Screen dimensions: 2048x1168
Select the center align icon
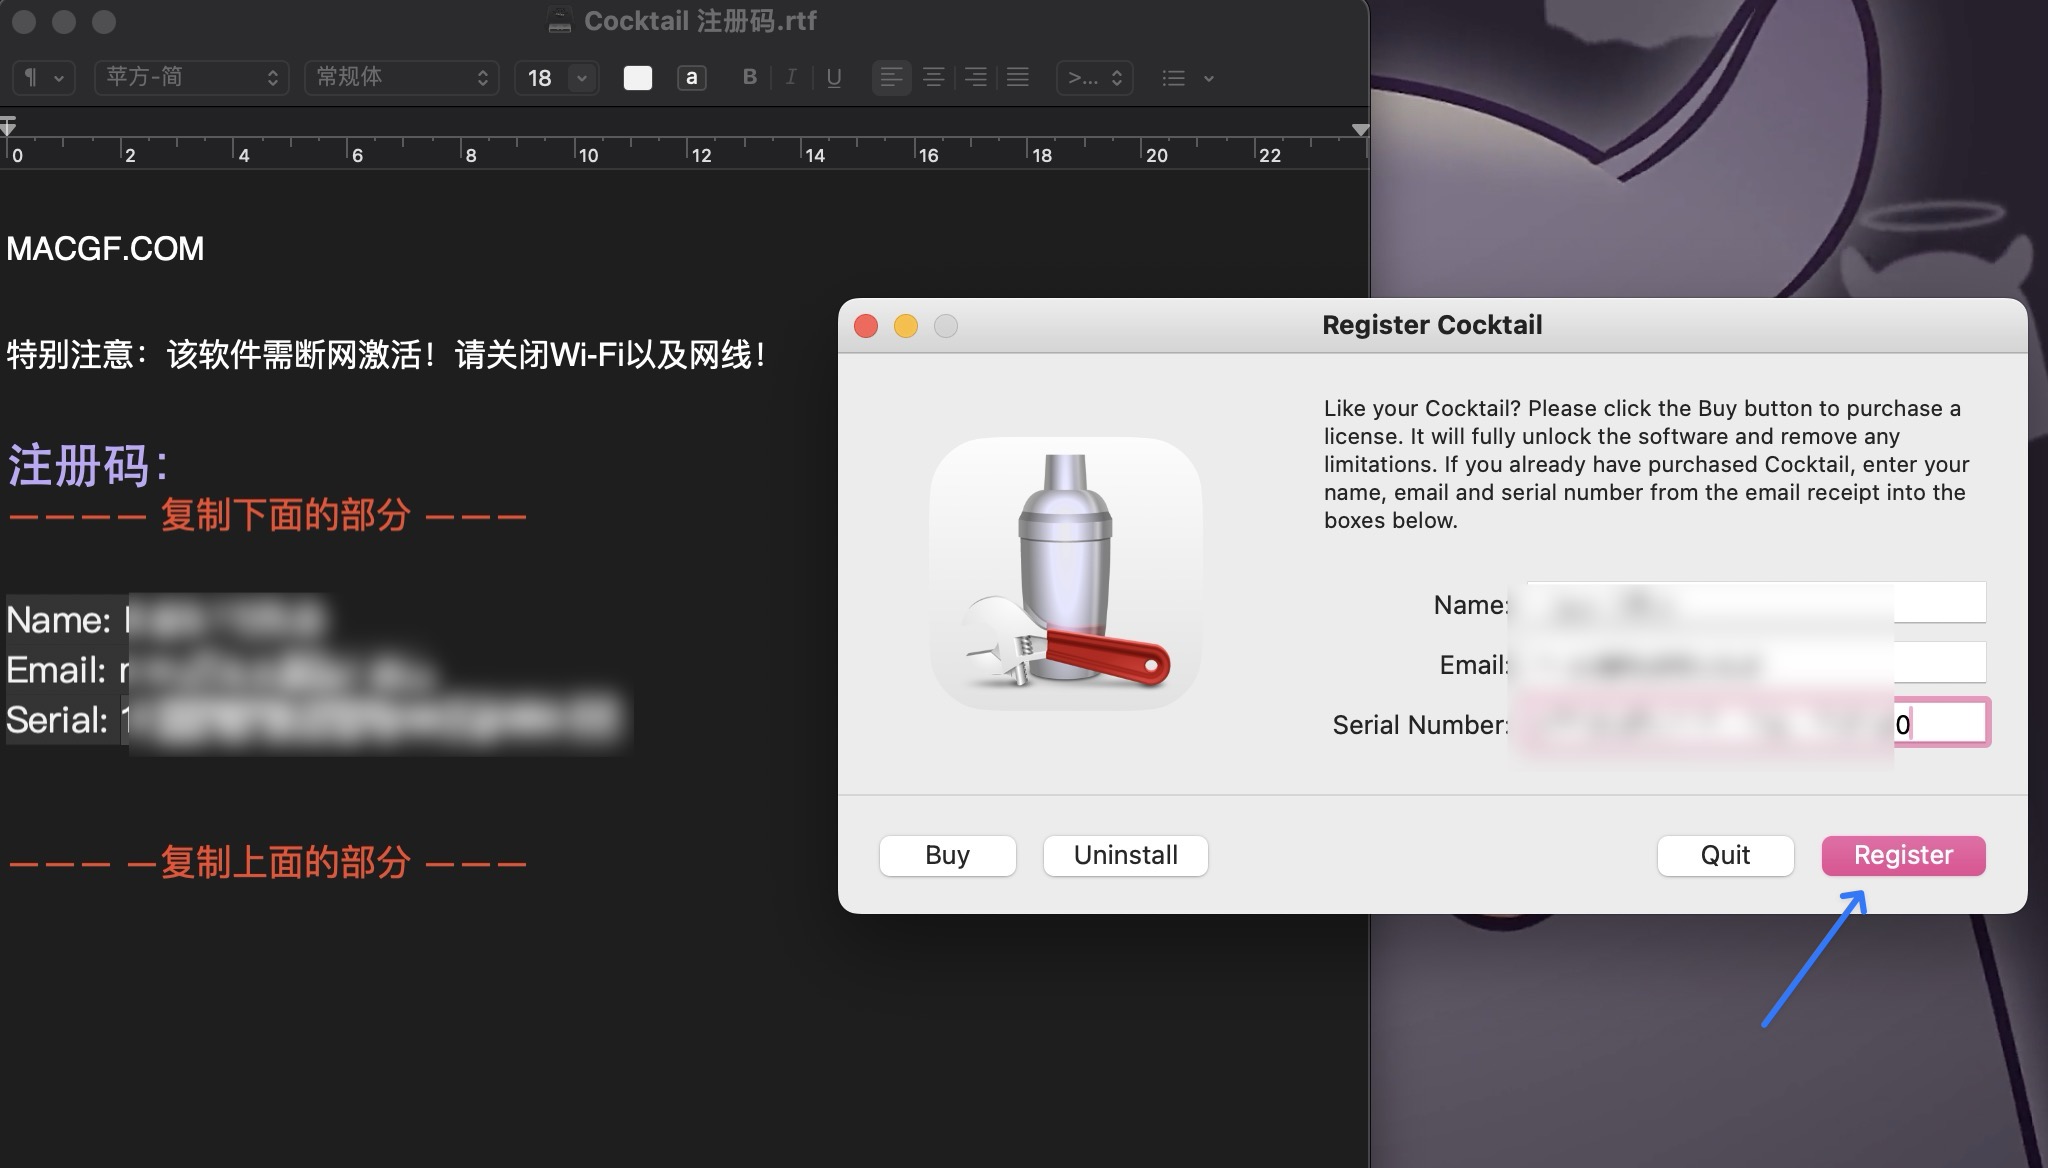(933, 77)
